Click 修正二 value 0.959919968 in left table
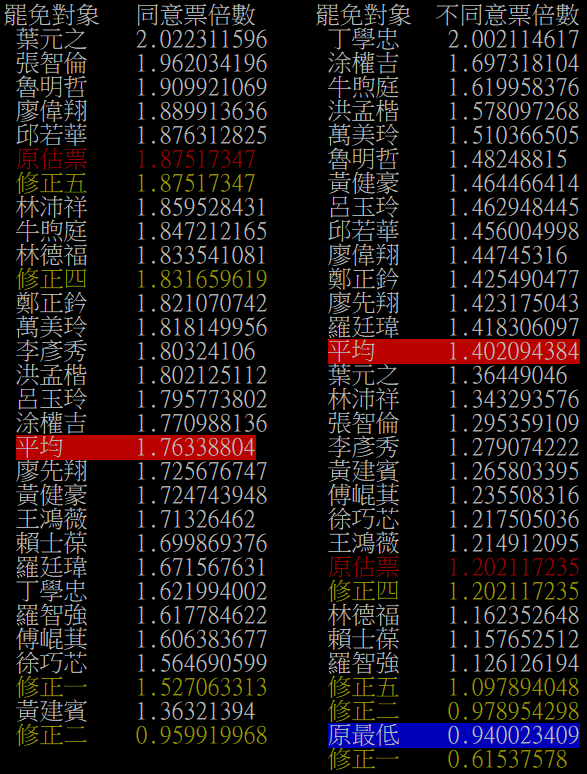This screenshot has width=587, height=774. click(x=201, y=735)
